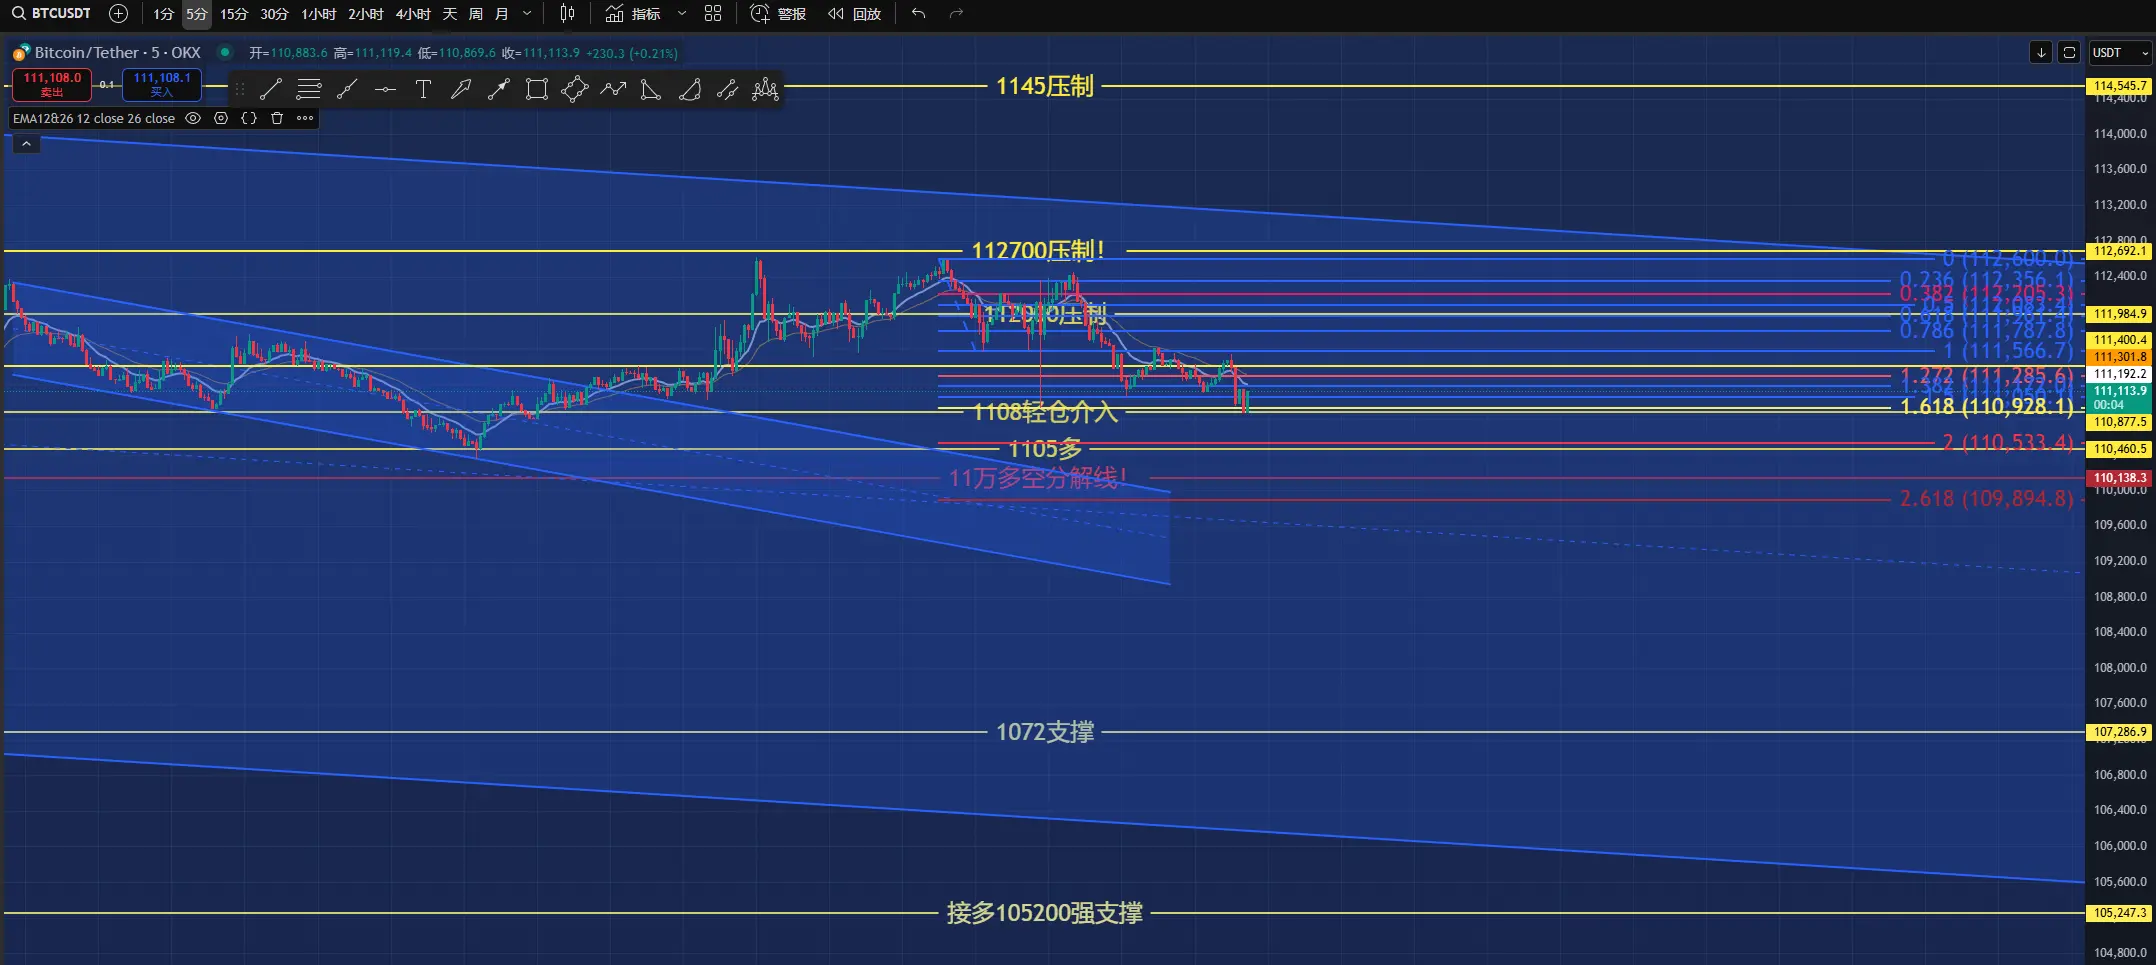The image size is (2156, 965).
Task: Start 回放 bar replay
Action: (855, 14)
